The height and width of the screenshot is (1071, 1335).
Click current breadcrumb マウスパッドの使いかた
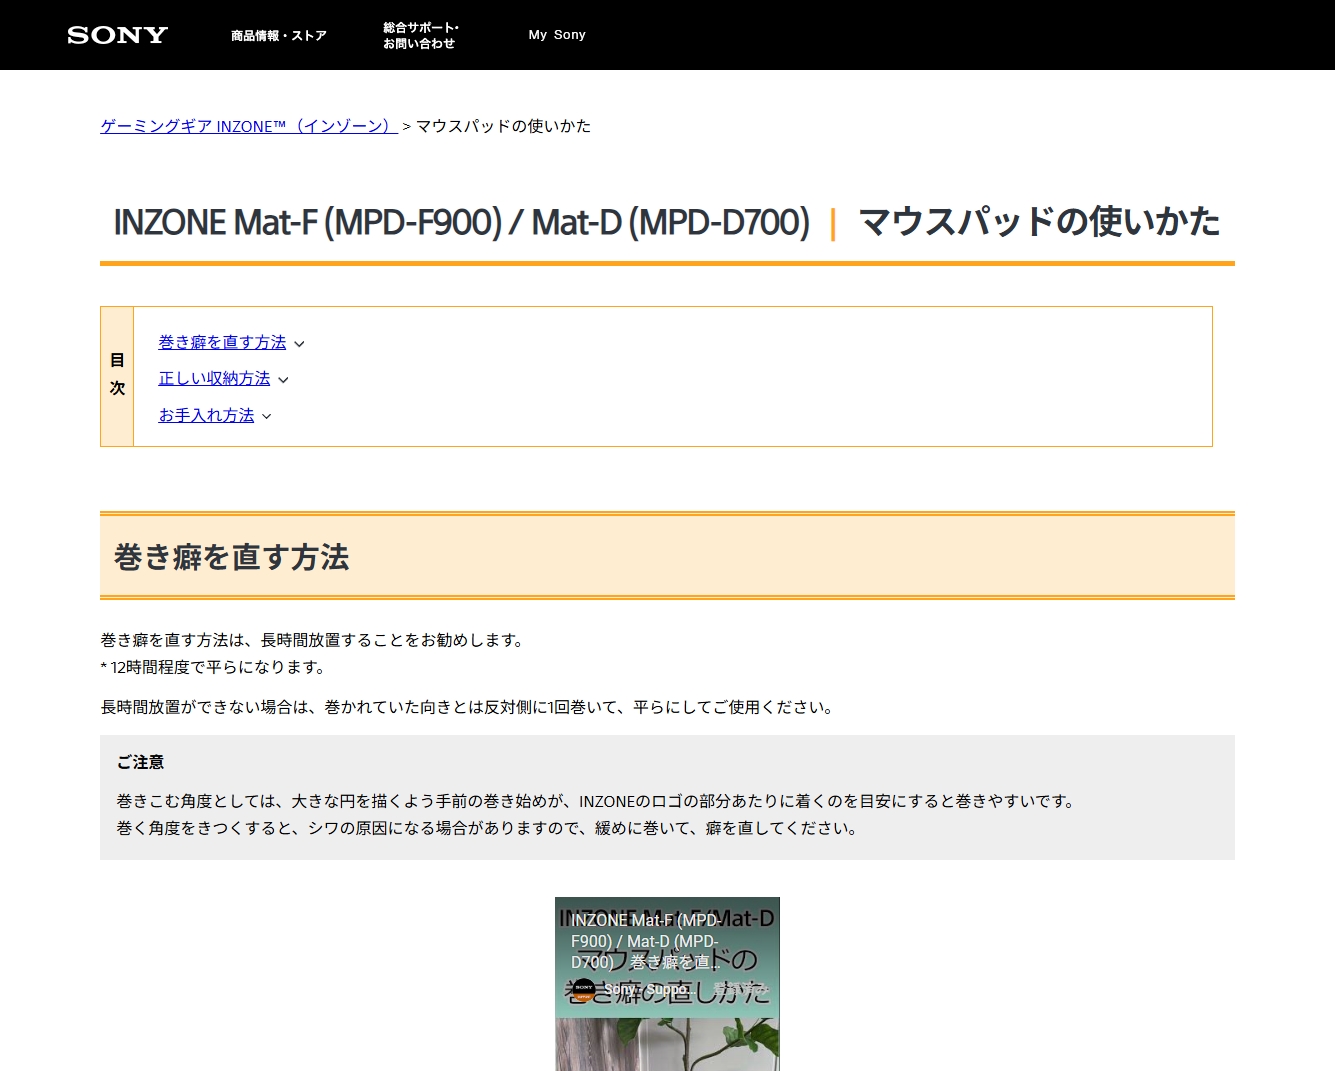tap(503, 126)
